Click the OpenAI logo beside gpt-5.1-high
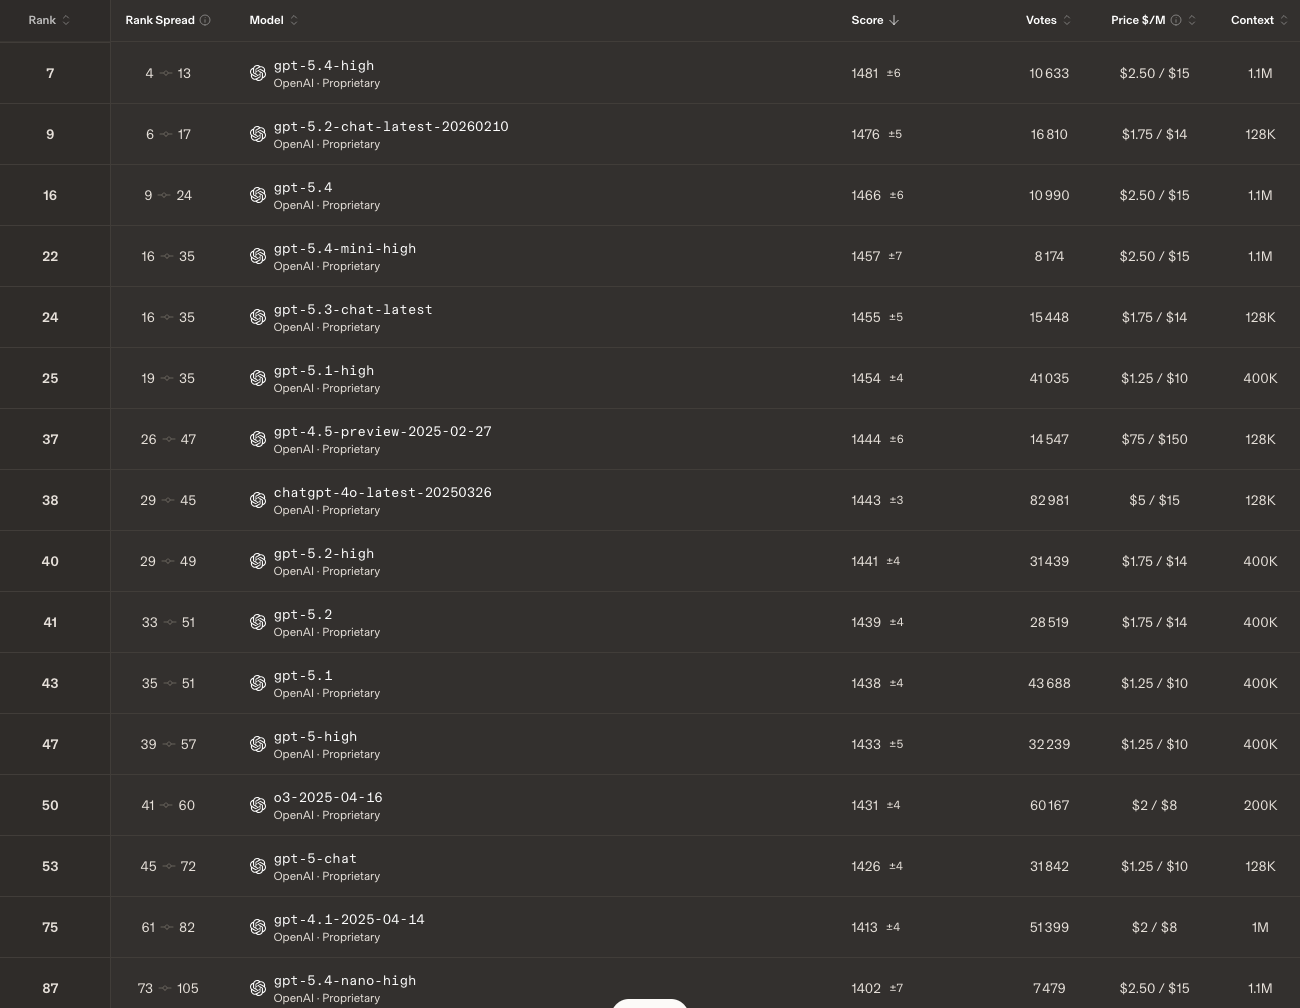 pyautogui.click(x=258, y=378)
